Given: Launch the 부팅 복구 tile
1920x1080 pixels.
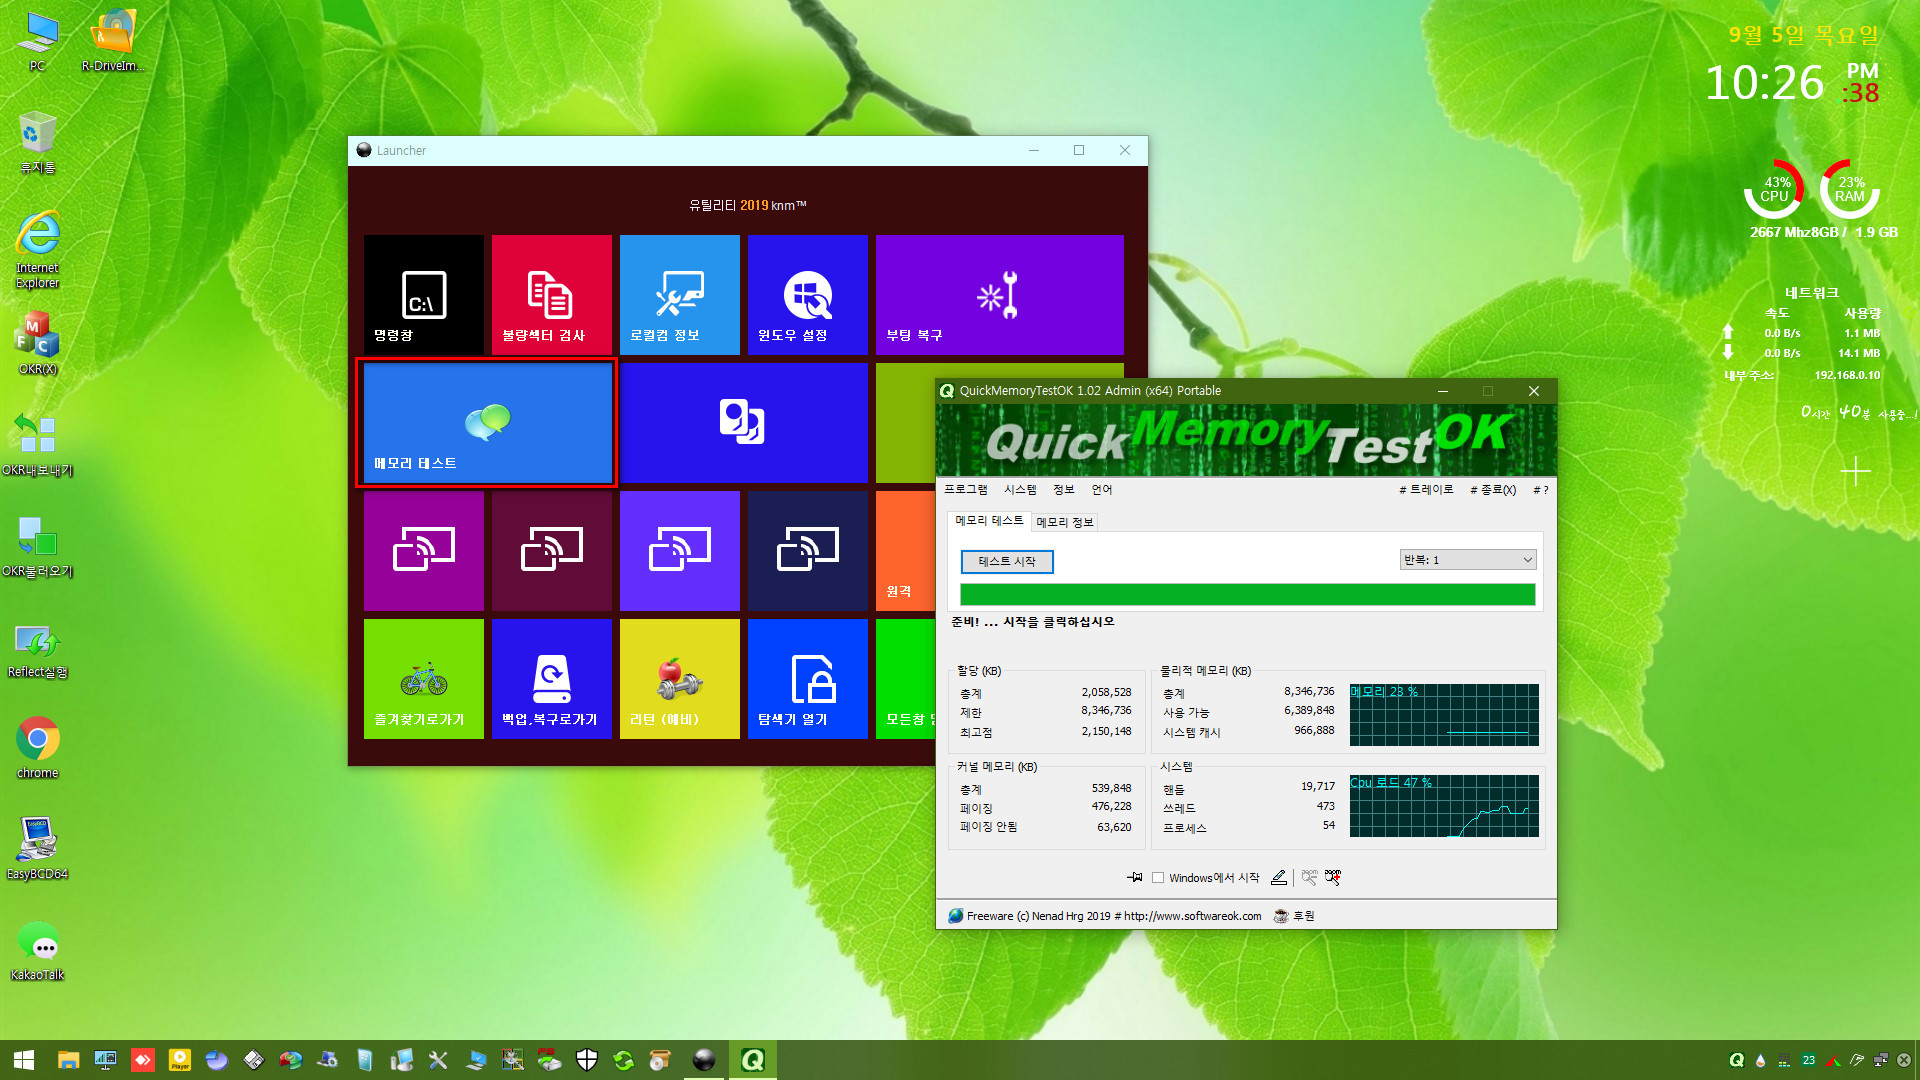Looking at the screenshot, I should tap(1000, 294).
